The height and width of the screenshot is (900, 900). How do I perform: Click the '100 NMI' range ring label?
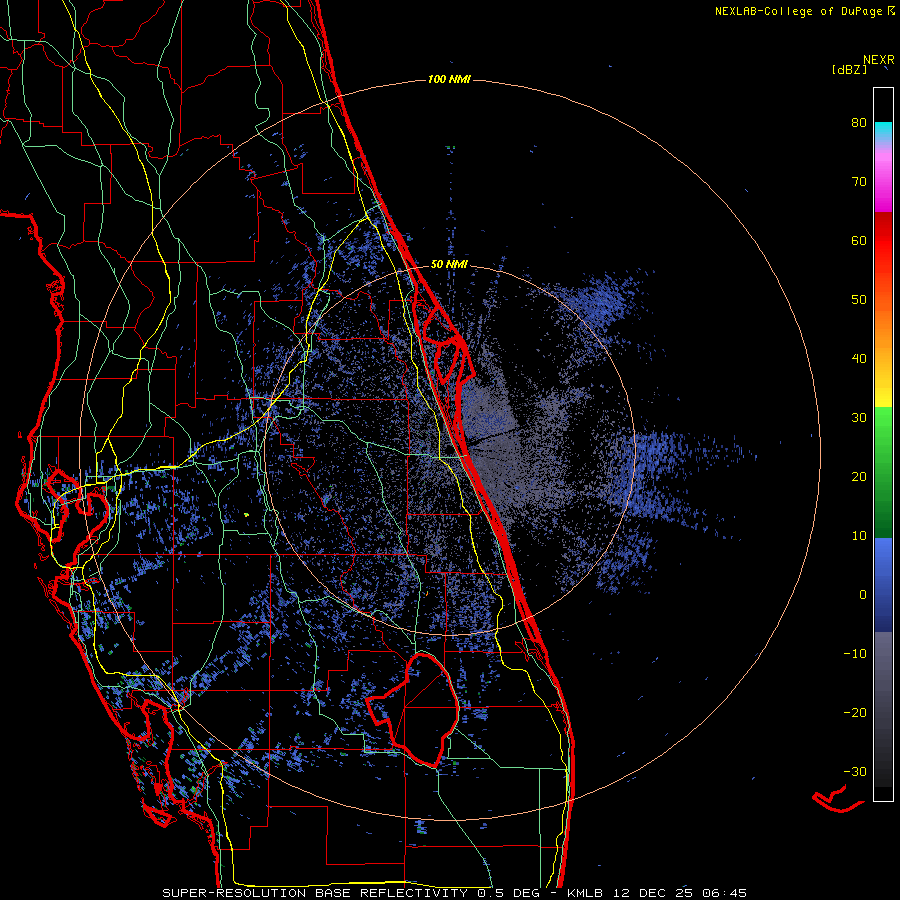point(449,79)
